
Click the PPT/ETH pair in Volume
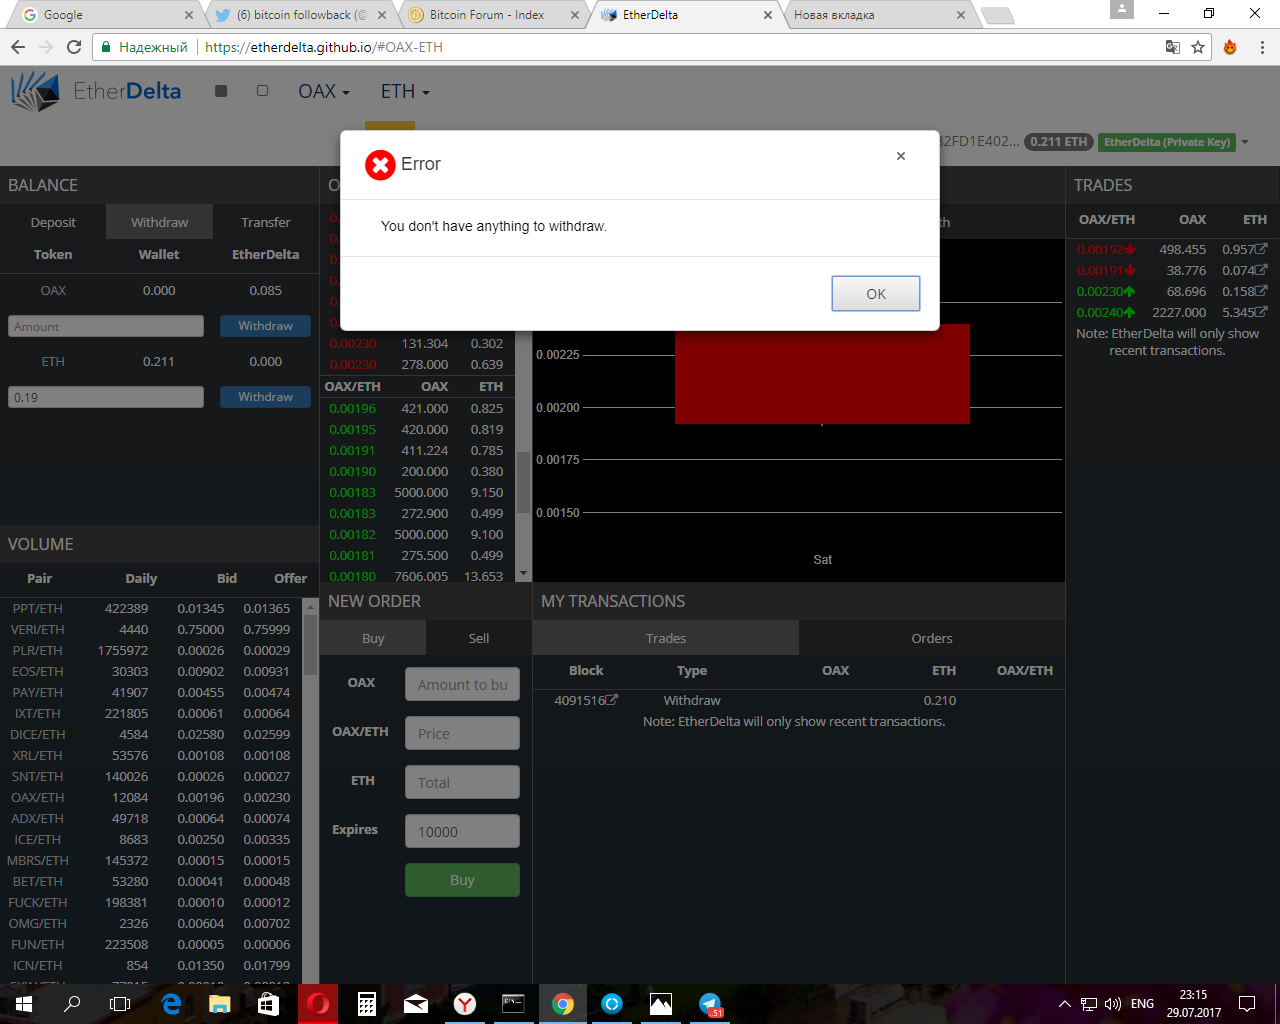tap(37, 608)
